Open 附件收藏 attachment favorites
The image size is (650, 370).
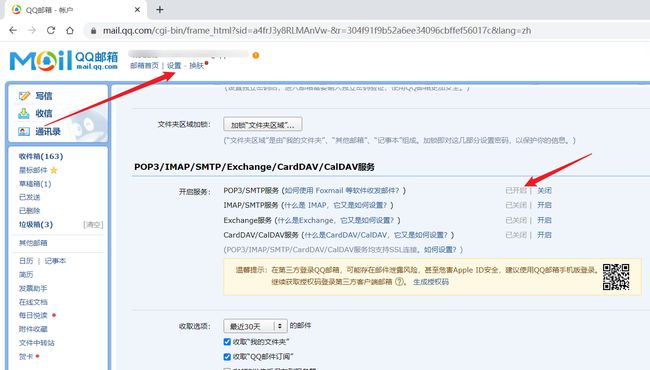33,329
